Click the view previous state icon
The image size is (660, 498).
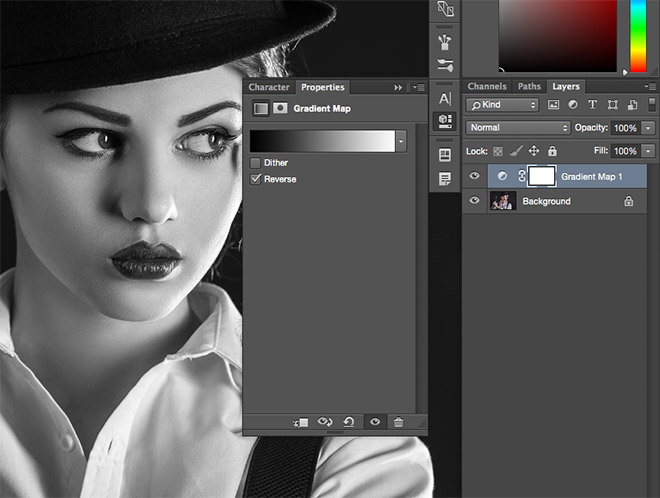click(x=325, y=422)
